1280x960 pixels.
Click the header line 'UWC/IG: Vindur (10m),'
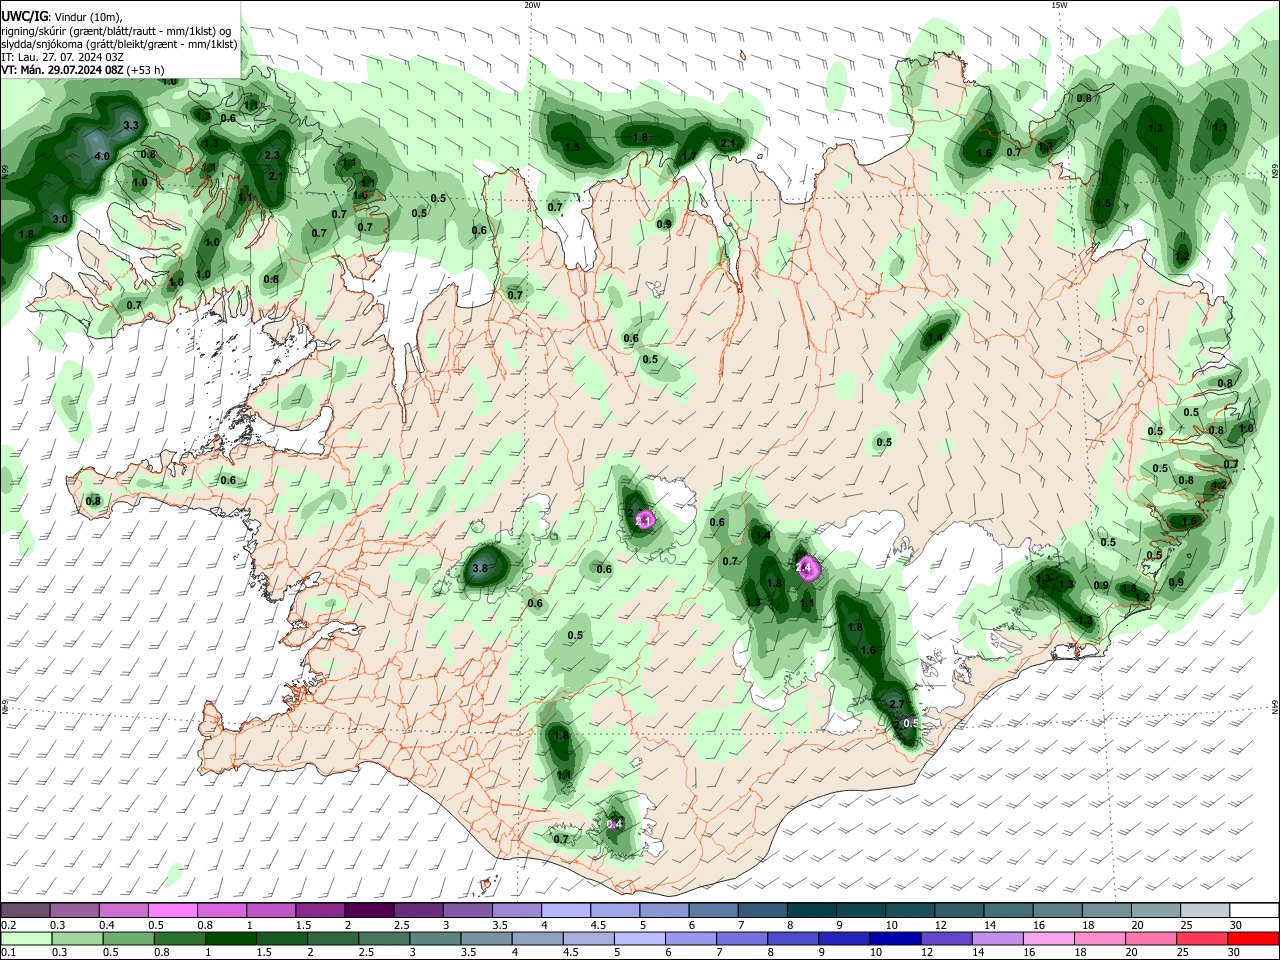point(62,17)
